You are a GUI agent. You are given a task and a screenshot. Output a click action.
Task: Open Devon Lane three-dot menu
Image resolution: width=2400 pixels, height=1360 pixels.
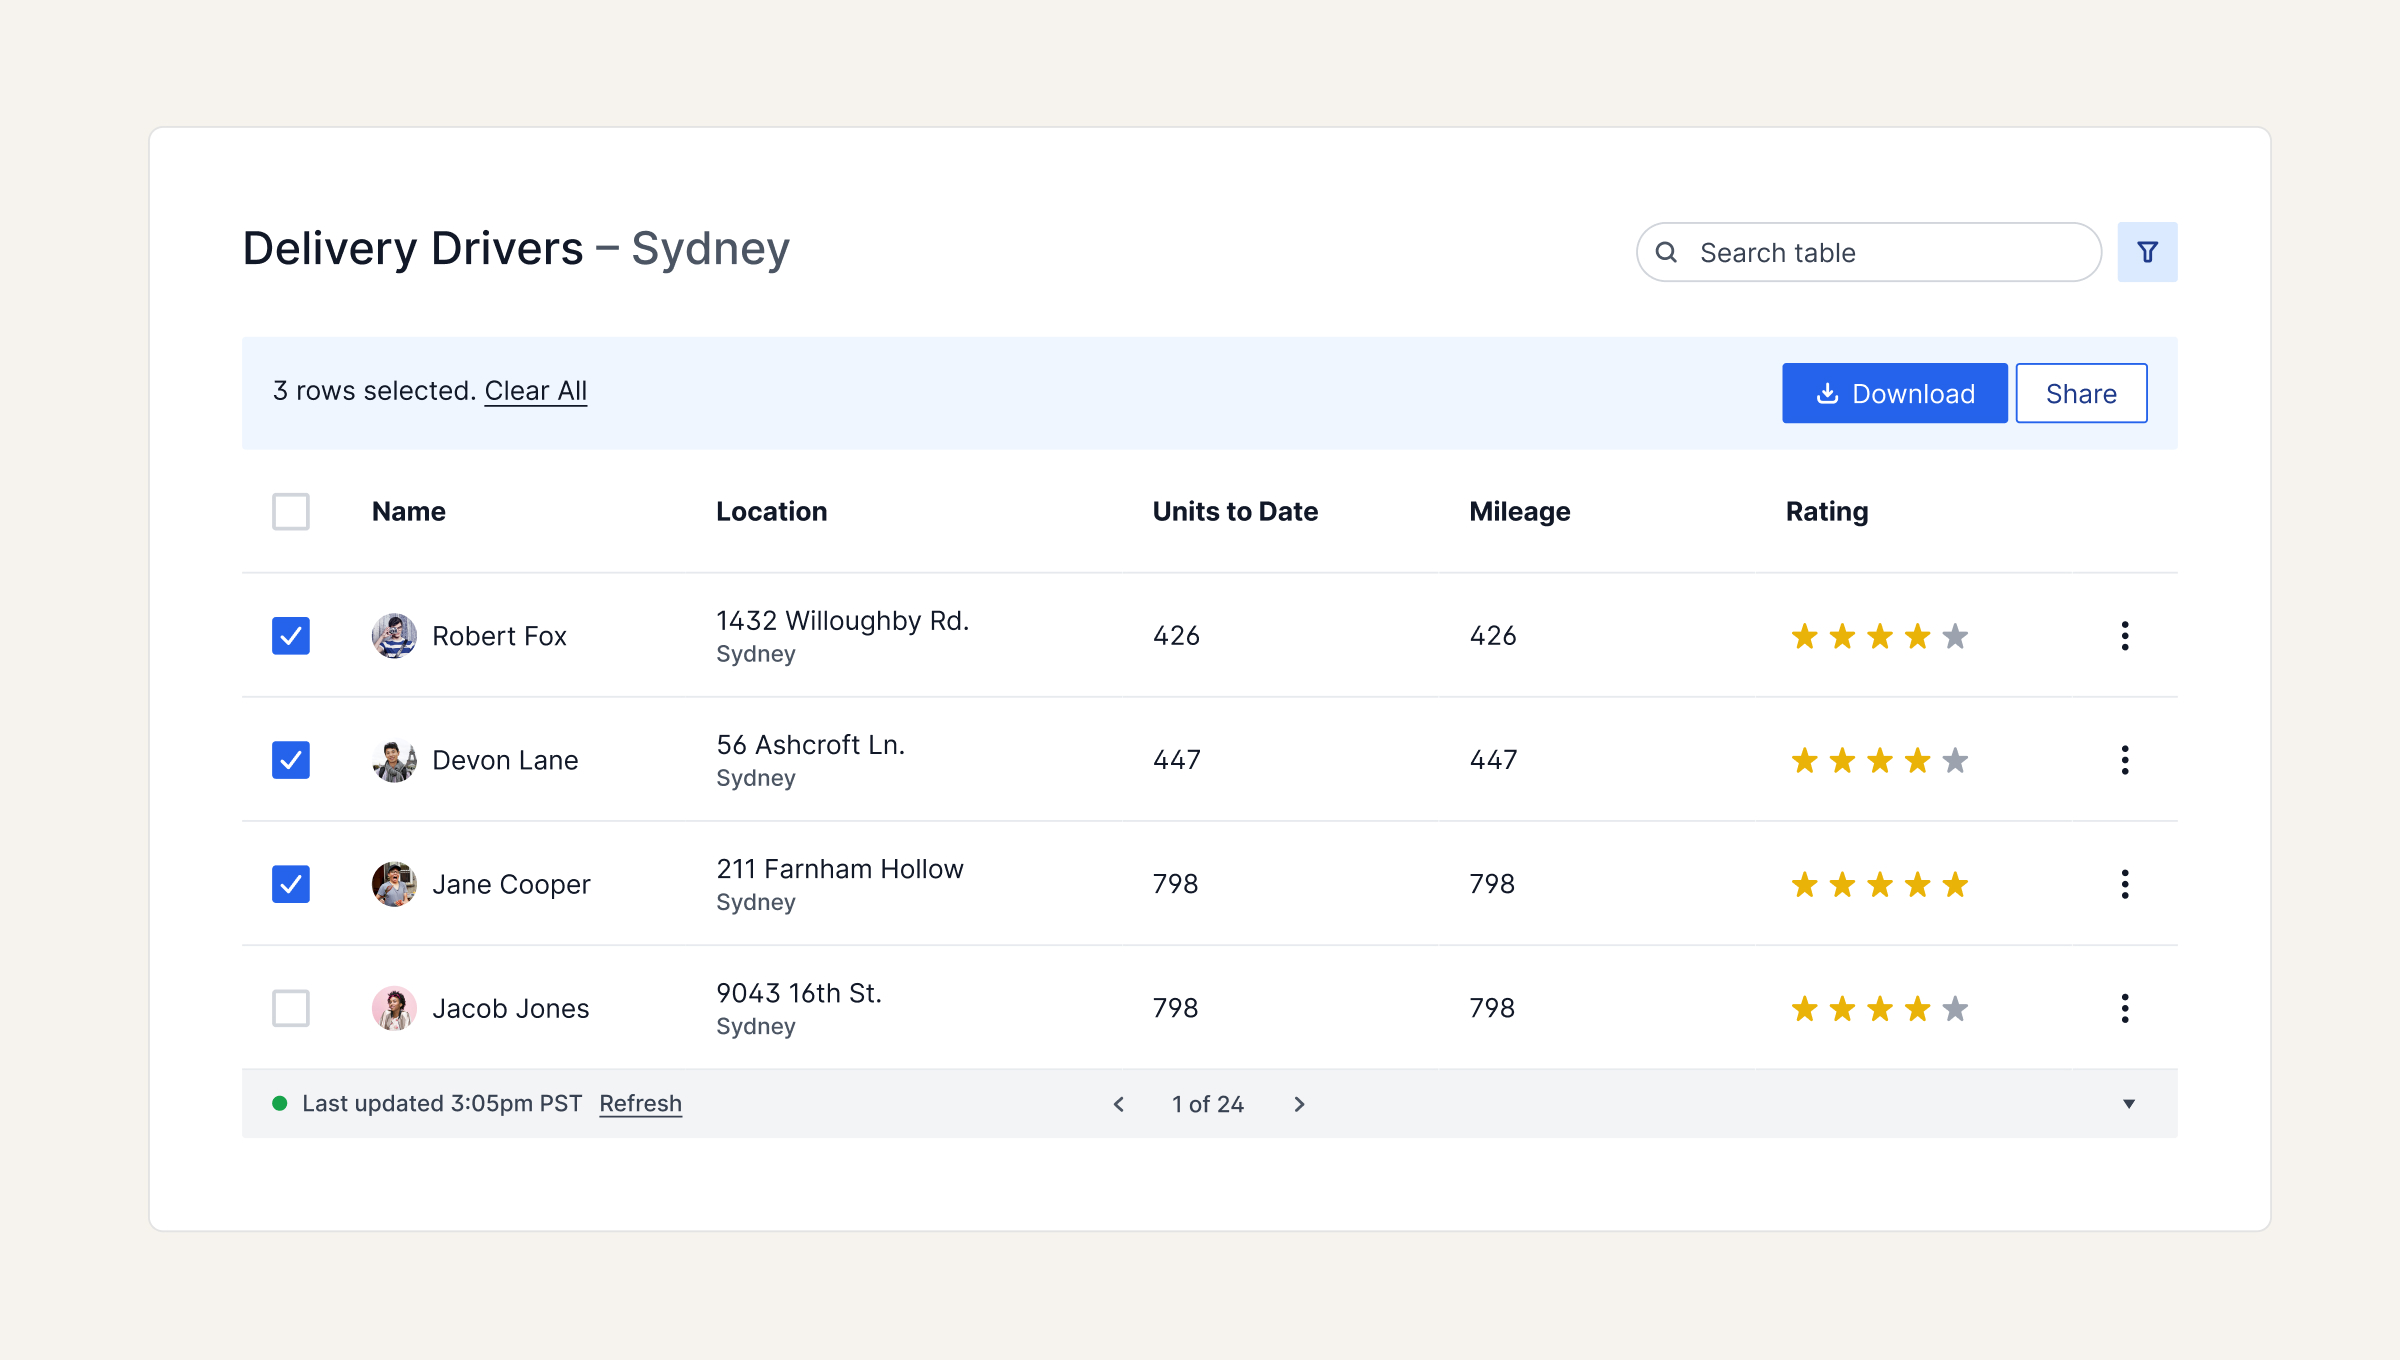click(2124, 760)
